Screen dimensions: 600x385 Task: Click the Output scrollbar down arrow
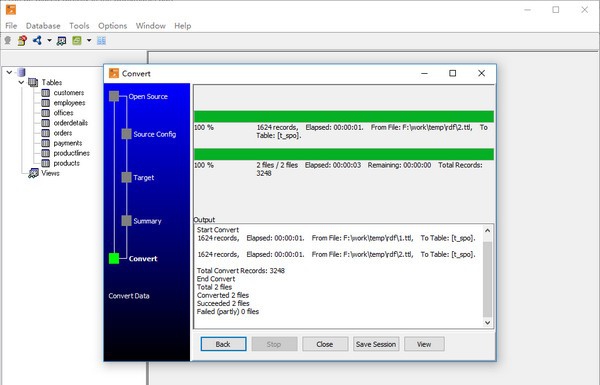tap(488, 323)
